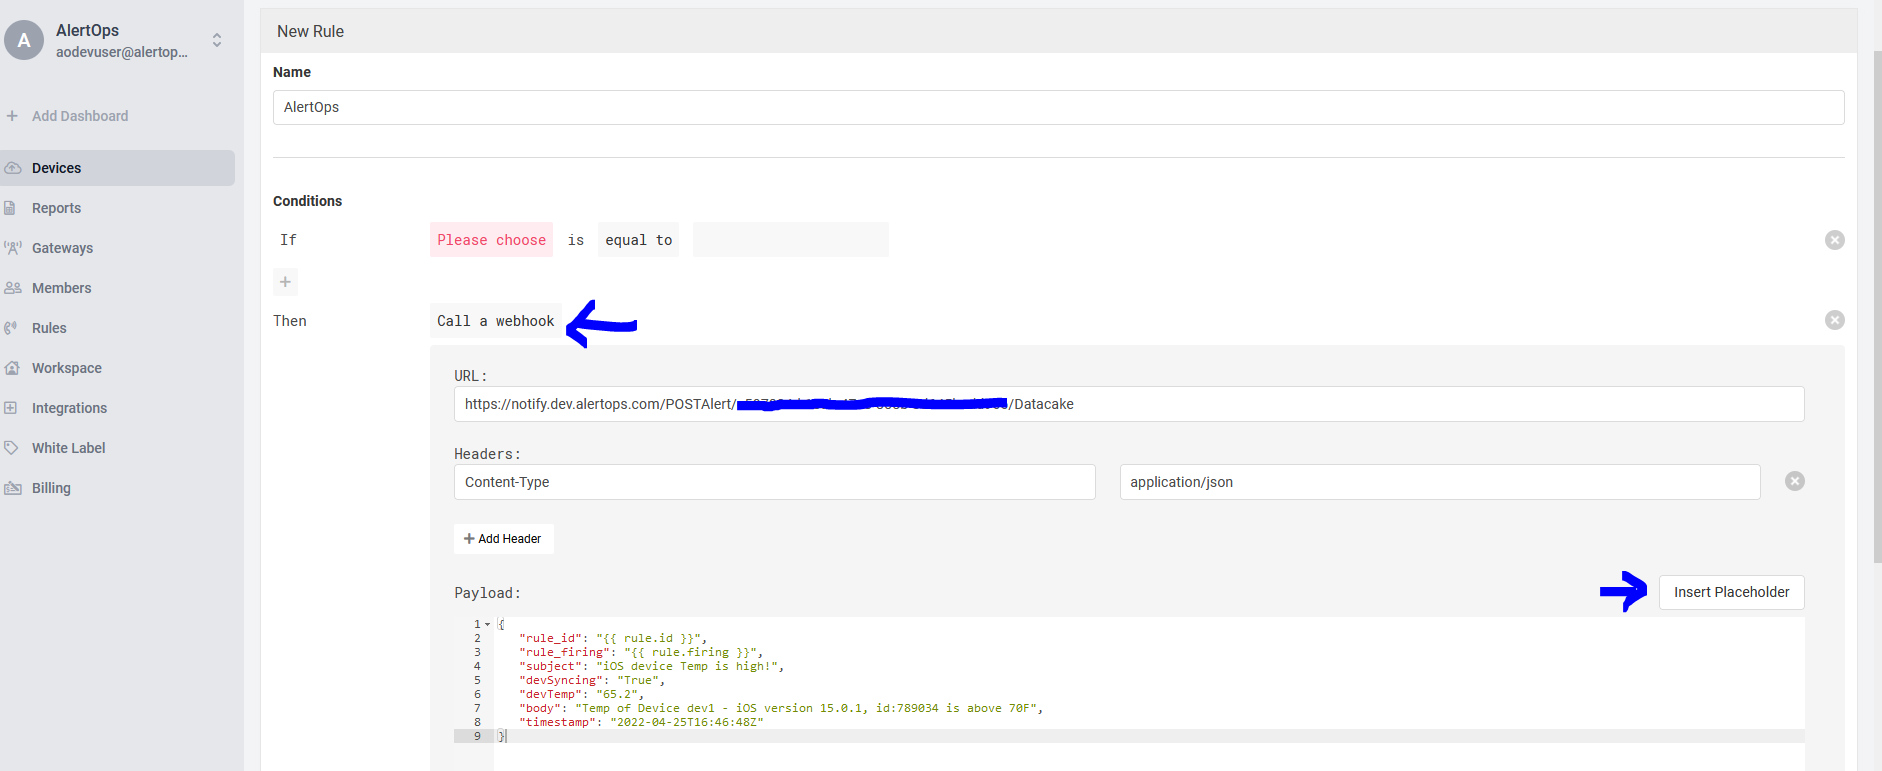Remove the Call a webhook action
The height and width of the screenshot is (771, 1882).
[1834, 320]
